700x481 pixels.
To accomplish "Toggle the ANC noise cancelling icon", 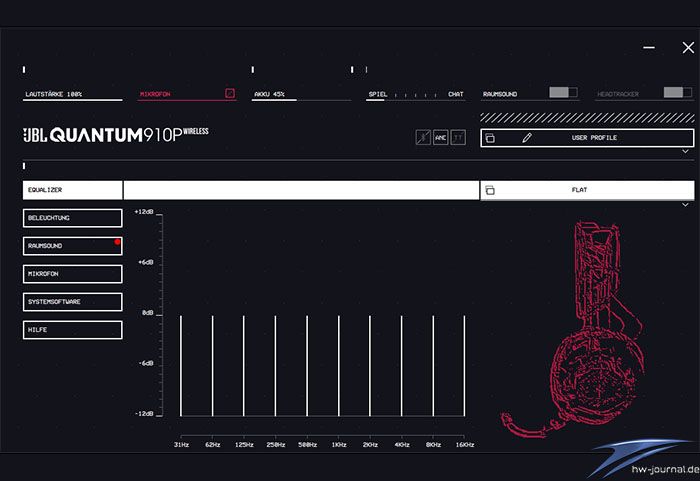I will coord(441,138).
